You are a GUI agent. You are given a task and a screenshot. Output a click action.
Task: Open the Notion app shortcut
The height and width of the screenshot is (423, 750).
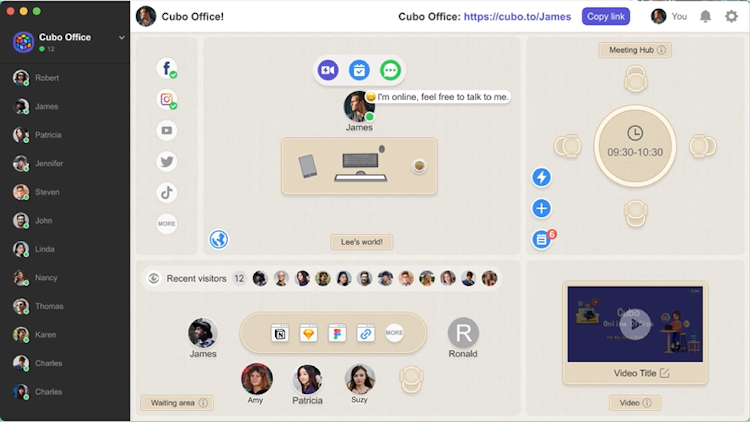(280, 333)
